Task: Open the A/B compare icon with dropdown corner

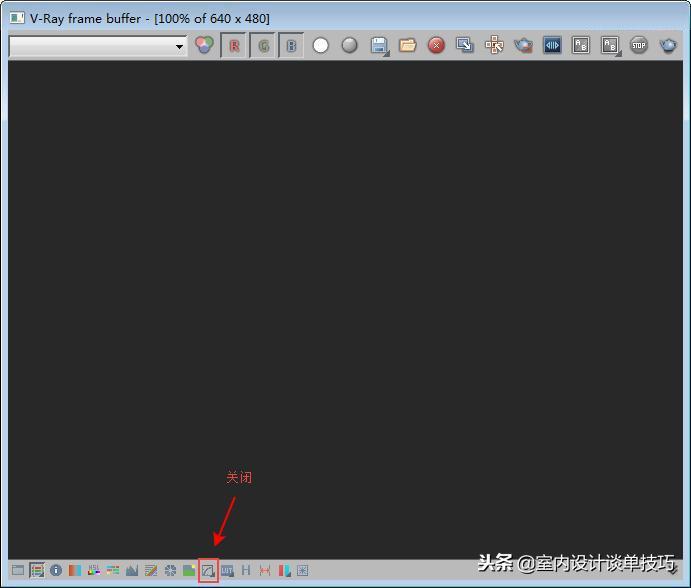Action: coord(611,45)
